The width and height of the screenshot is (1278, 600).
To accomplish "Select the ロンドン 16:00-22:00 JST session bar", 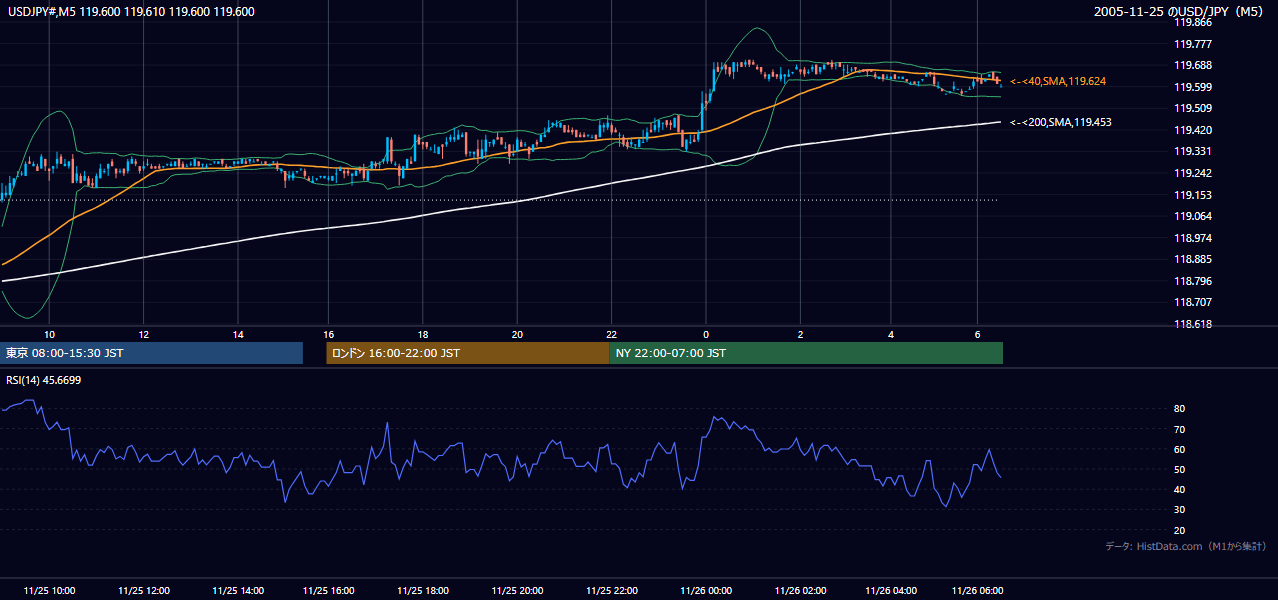I will (468, 353).
